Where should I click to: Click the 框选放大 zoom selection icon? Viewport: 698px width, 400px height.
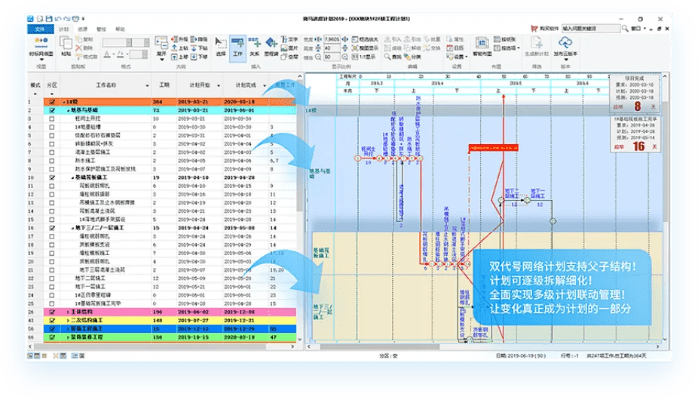(x=355, y=40)
